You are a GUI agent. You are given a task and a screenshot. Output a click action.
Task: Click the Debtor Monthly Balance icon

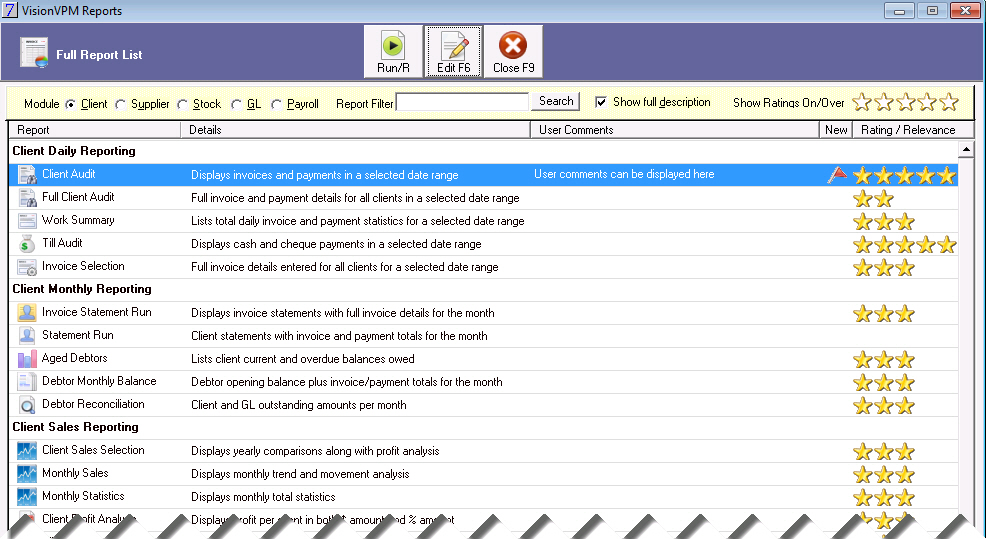(27, 382)
